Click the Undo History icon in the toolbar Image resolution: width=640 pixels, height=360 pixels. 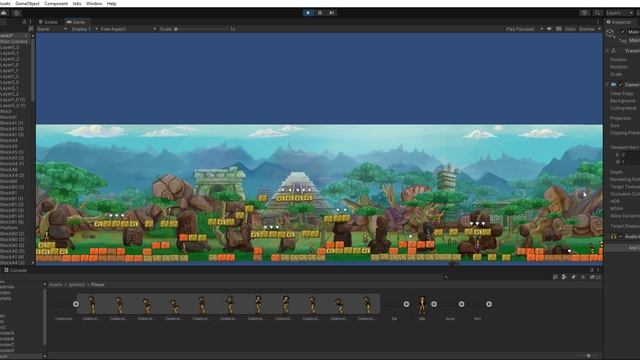pyautogui.click(x=584, y=13)
